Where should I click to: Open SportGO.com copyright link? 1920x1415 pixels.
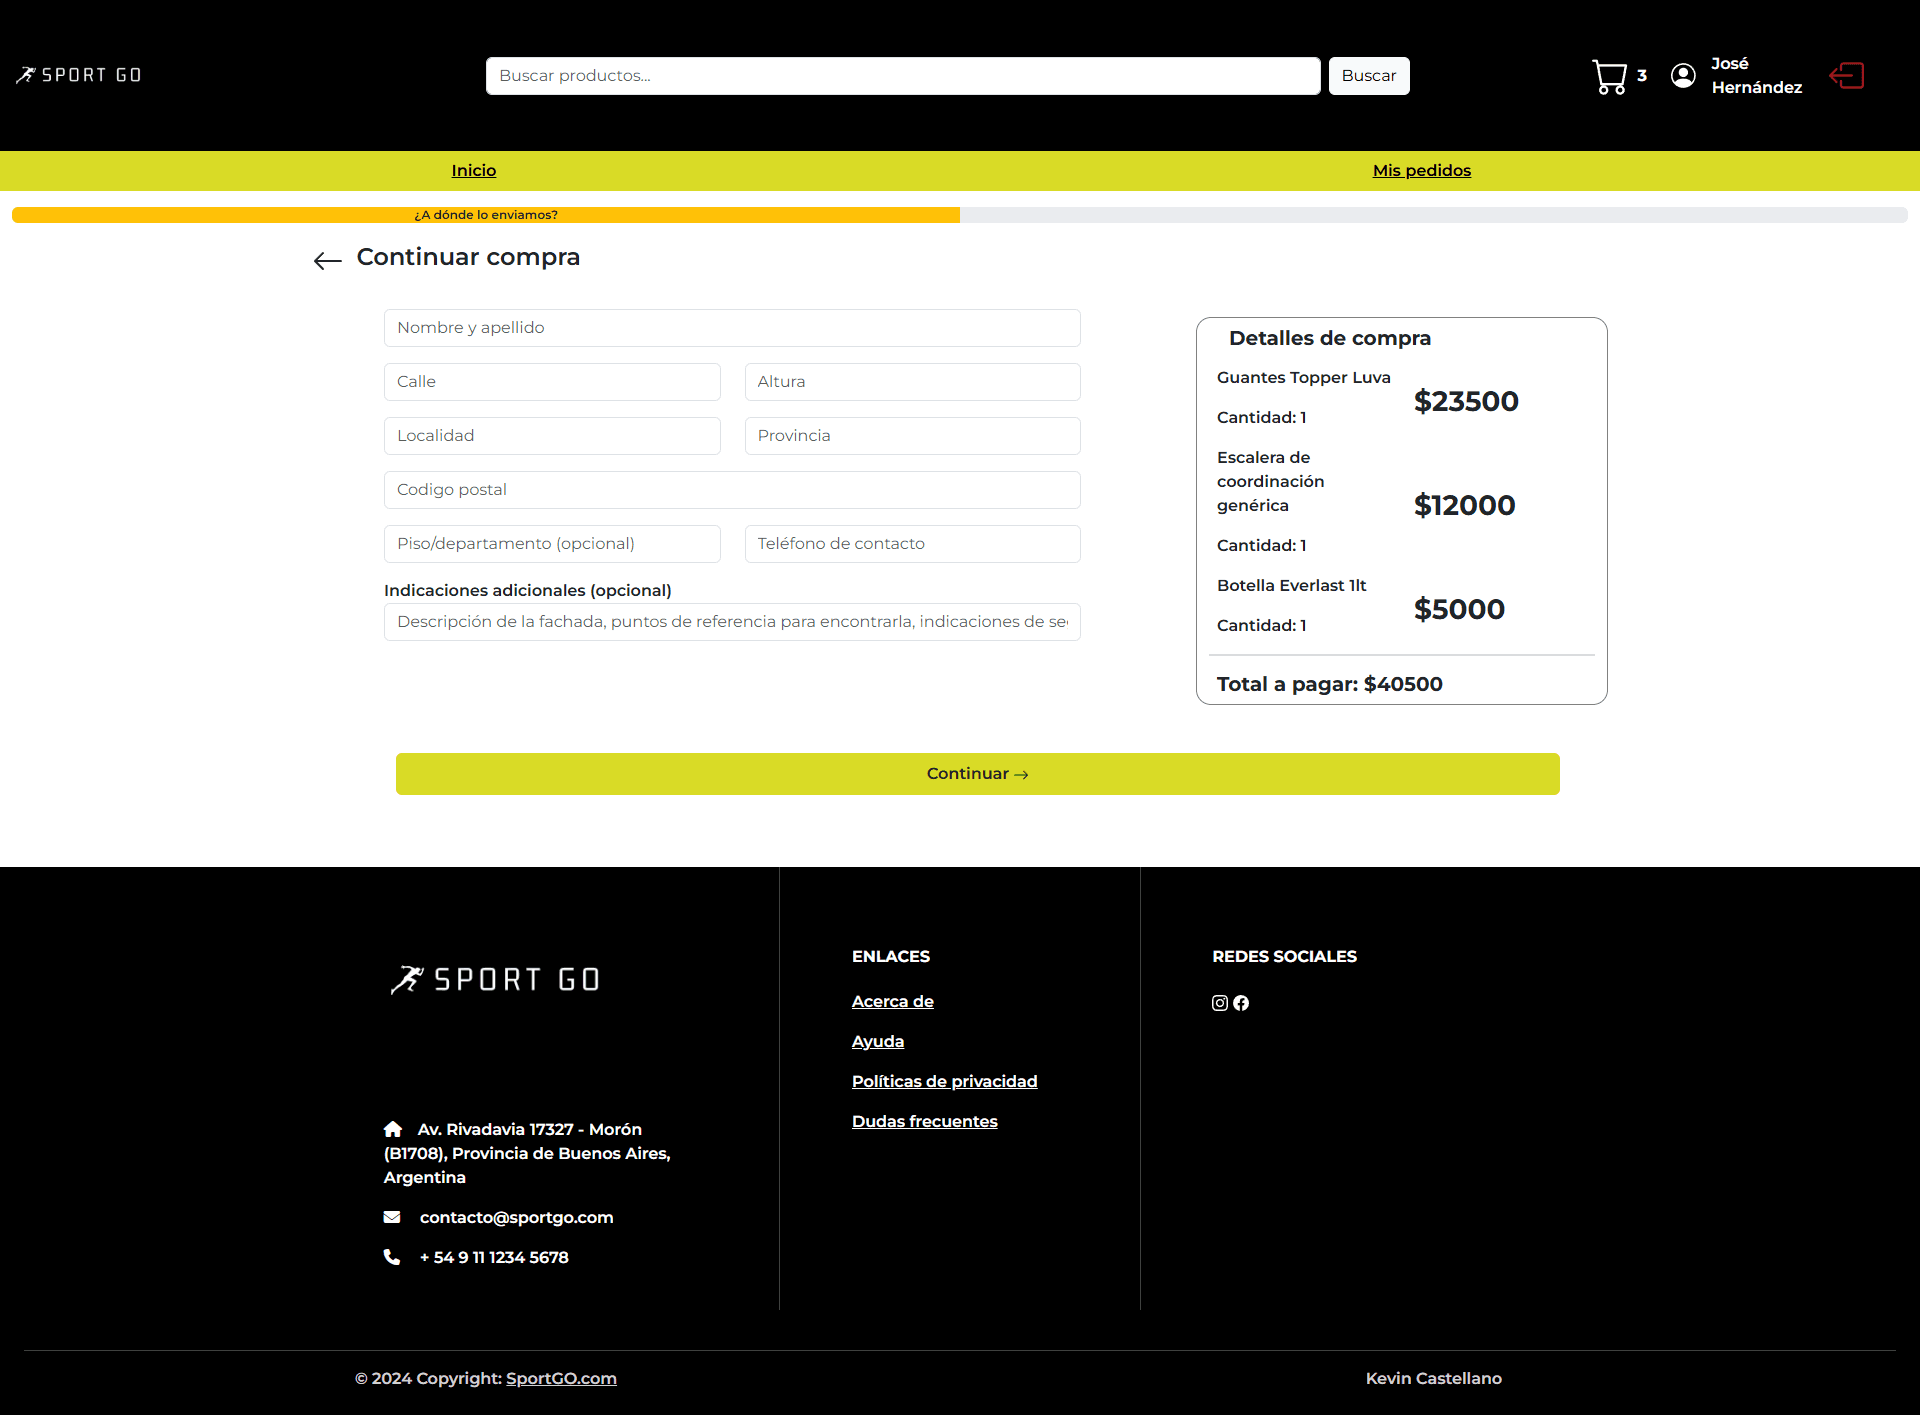point(561,1378)
